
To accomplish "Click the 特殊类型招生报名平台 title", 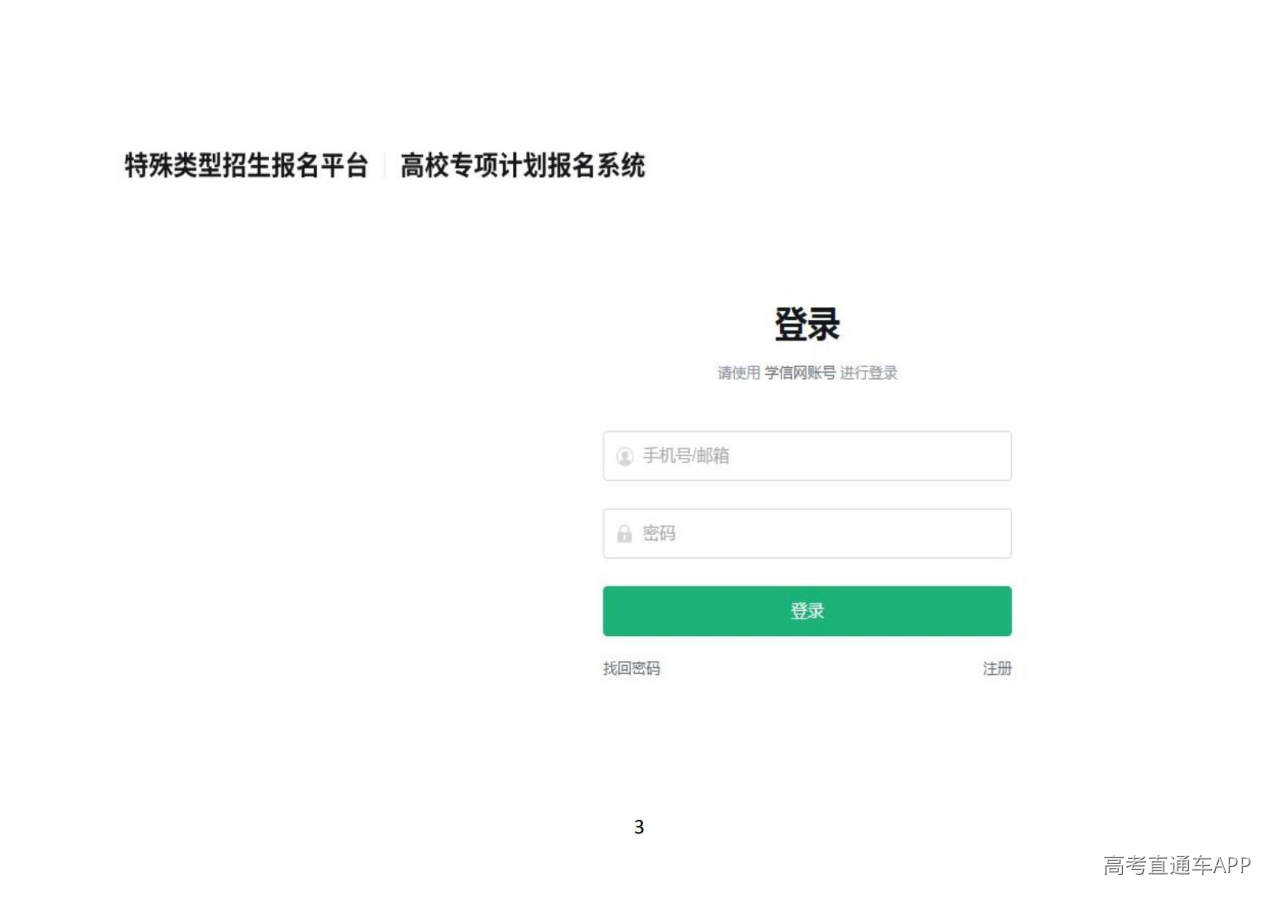I will 246,165.
